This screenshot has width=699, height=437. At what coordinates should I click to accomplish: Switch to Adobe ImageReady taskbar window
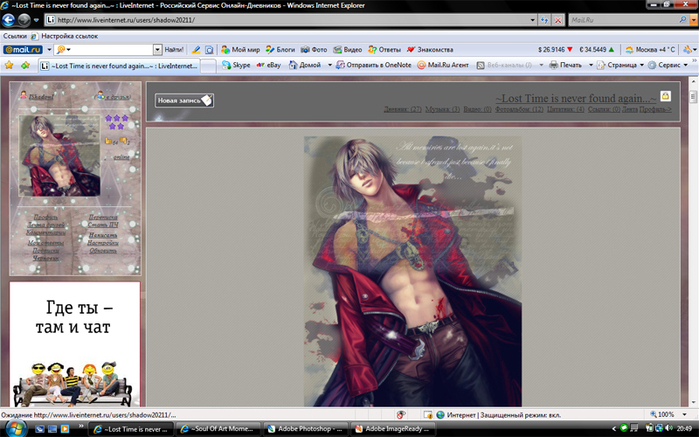click(392, 429)
